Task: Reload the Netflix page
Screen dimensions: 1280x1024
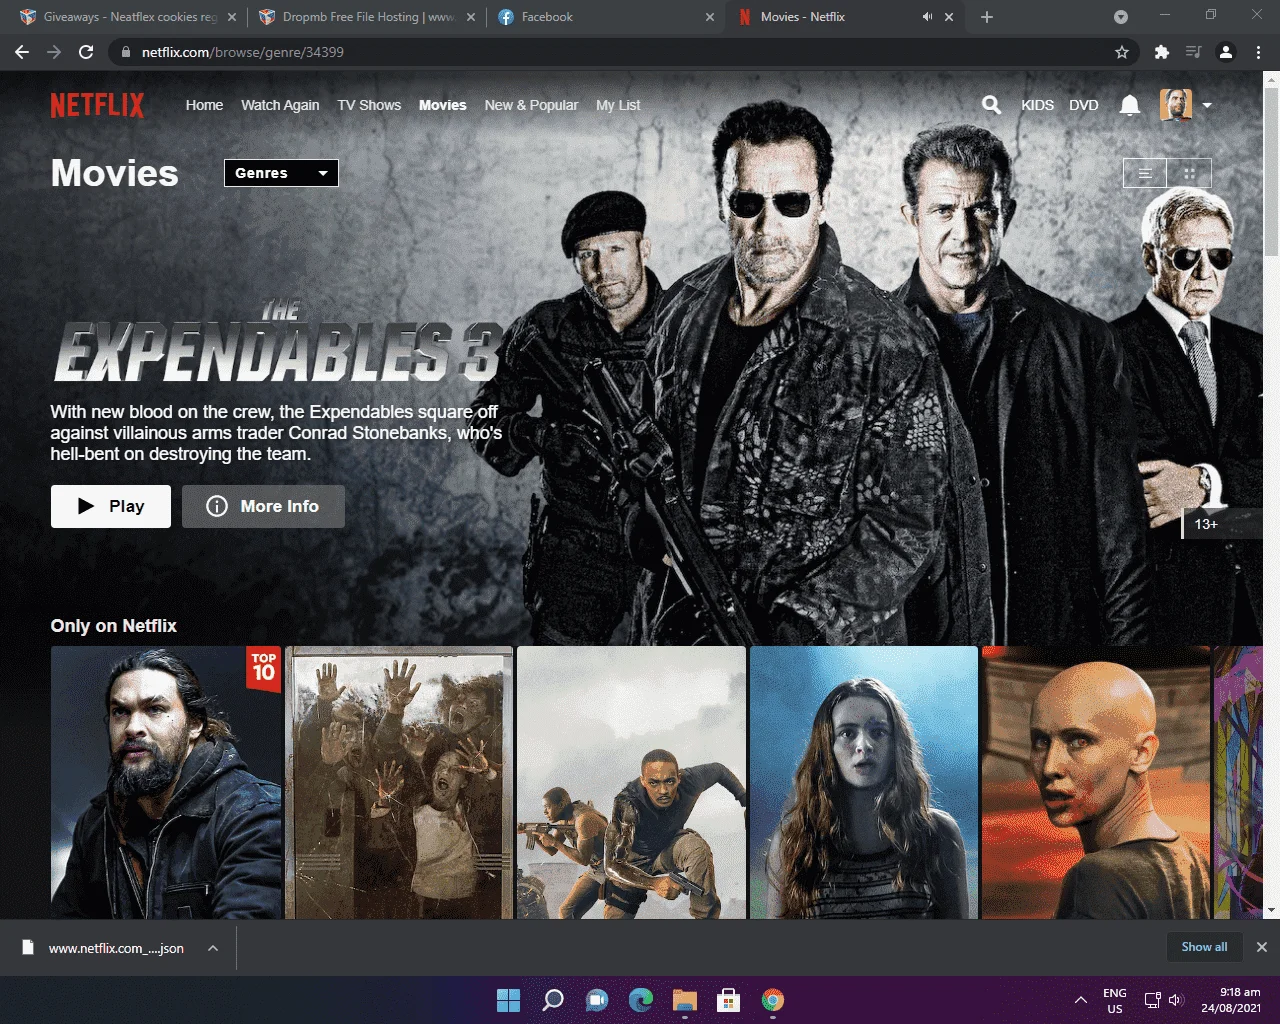Action: pos(86,52)
